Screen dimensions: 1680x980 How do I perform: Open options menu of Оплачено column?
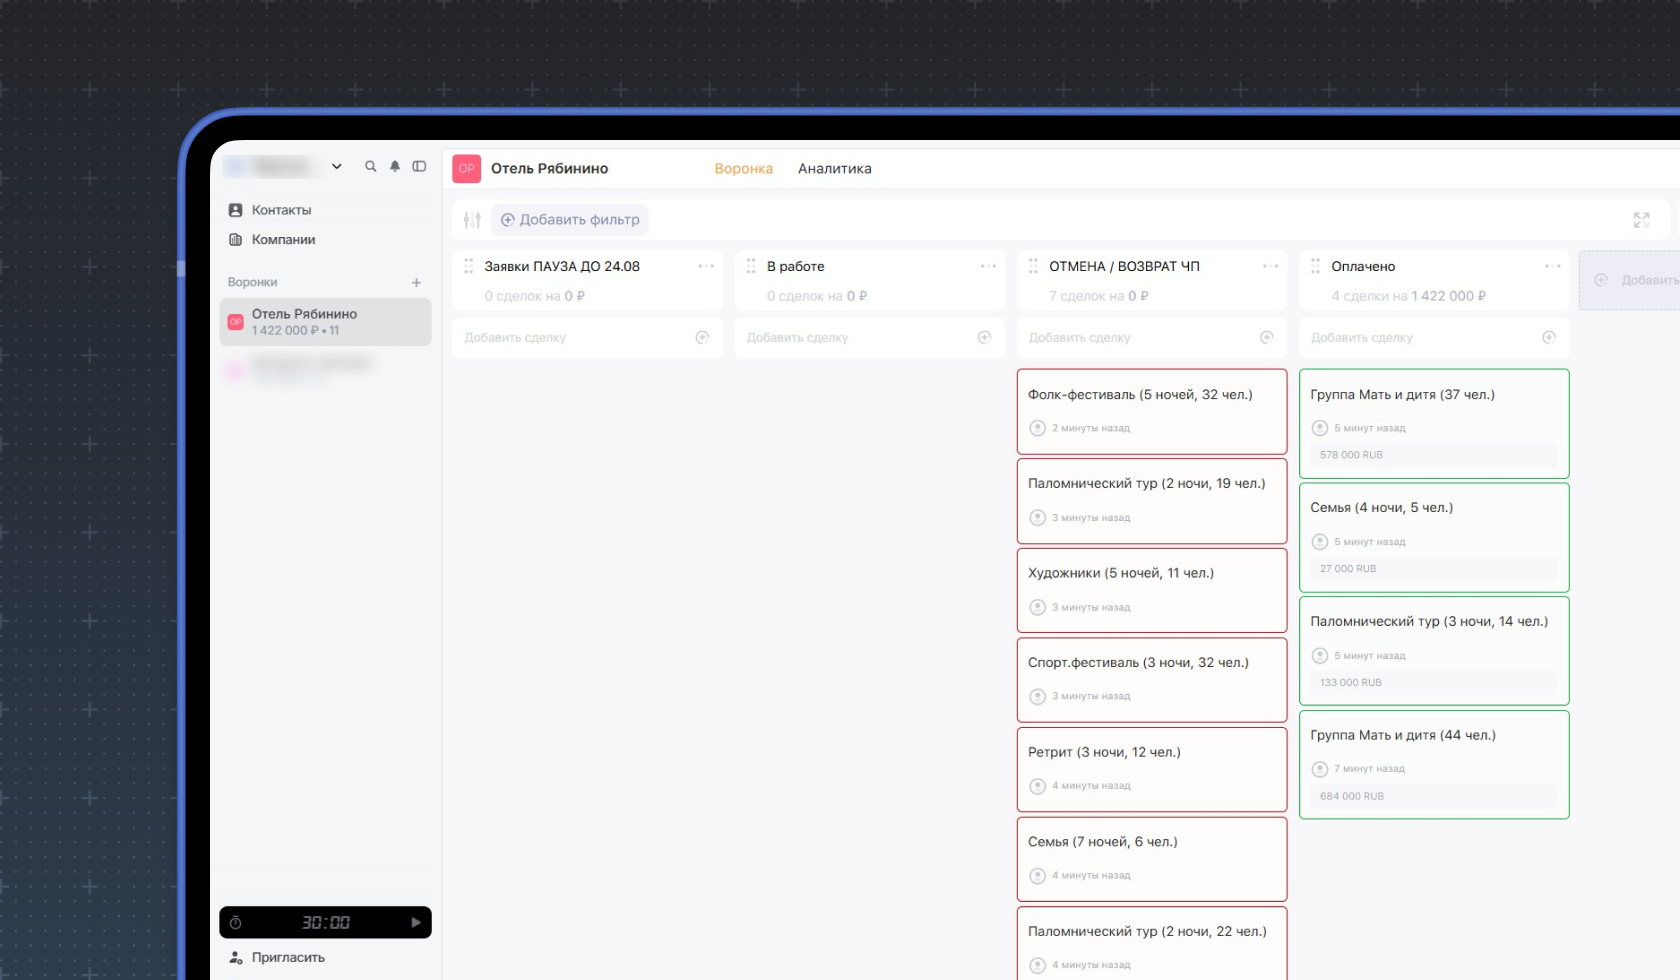point(1553,266)
